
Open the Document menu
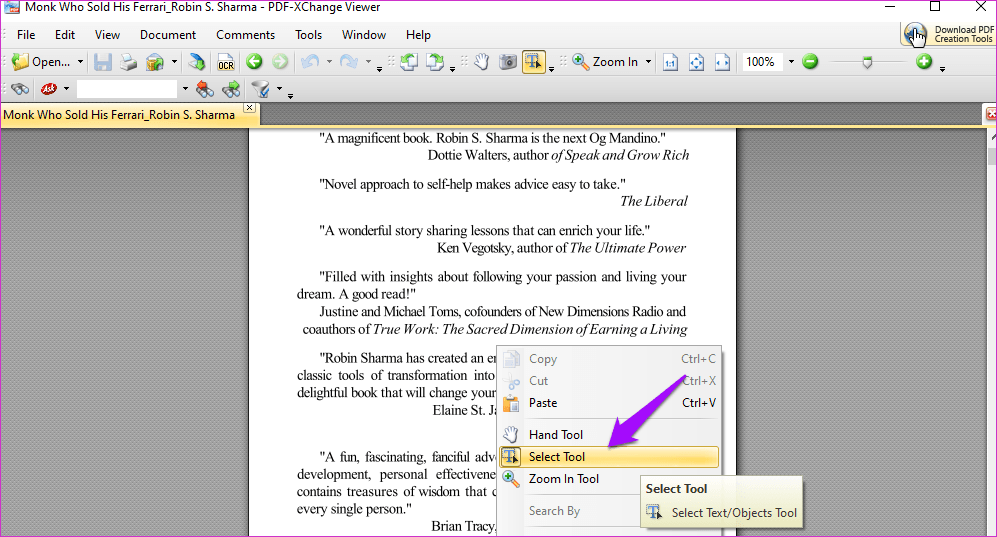click(168, 35)
